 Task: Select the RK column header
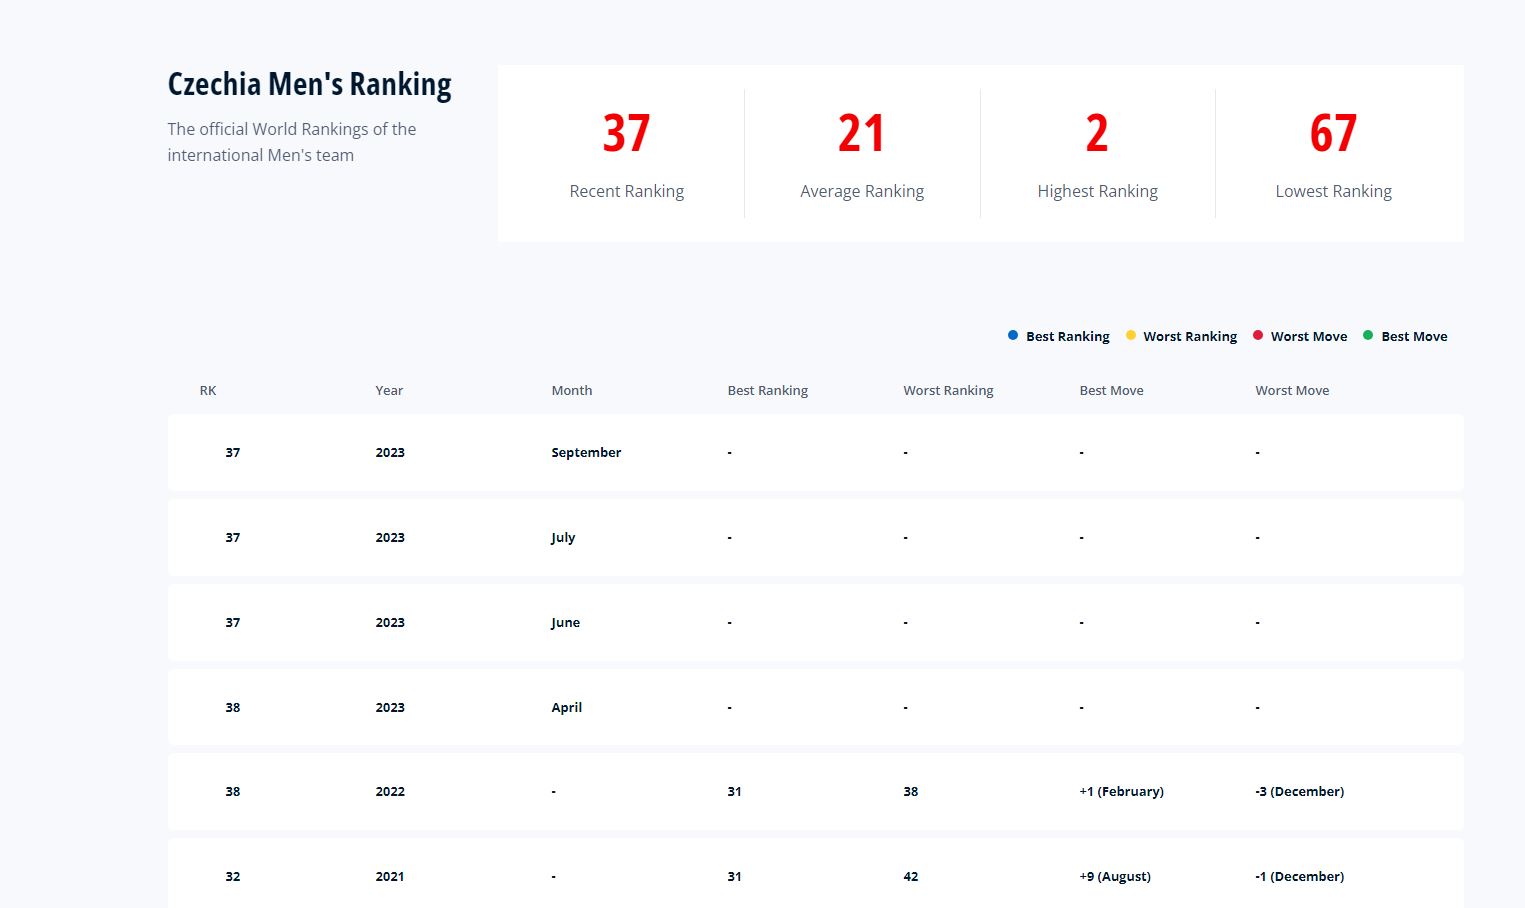coord(208,391)
